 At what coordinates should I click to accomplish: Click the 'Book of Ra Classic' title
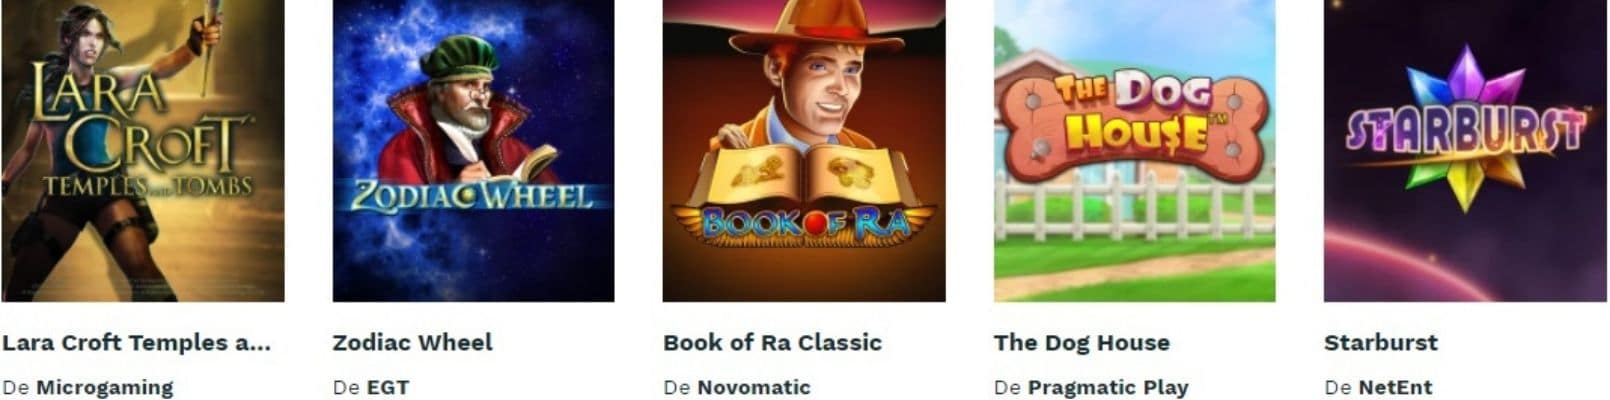(x=773, y=343)
